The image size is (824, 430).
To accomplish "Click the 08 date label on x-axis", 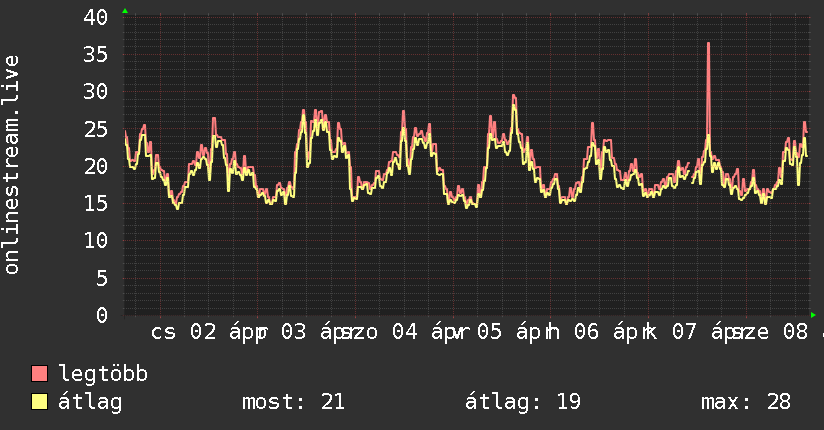I will (795, 332).
